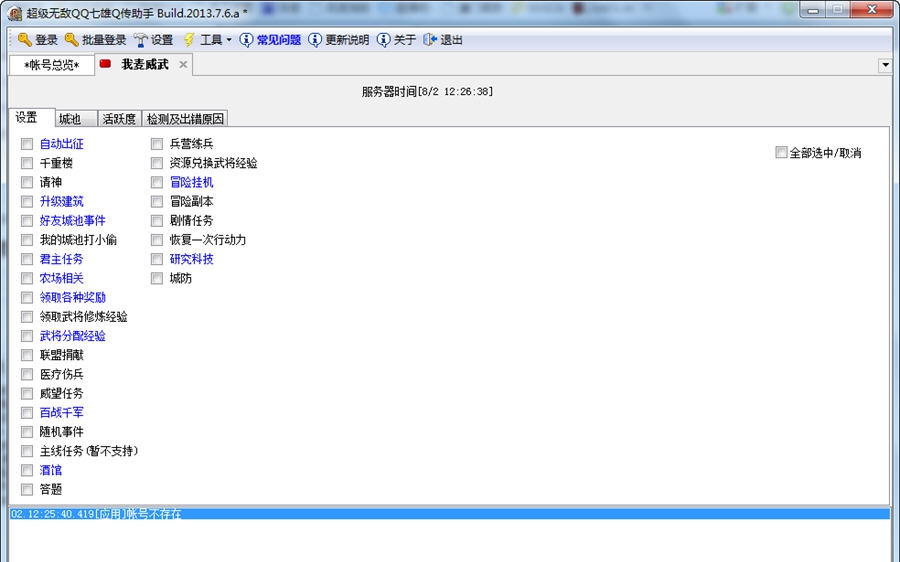Enable the 联盟捐献 checkbox

27,355
